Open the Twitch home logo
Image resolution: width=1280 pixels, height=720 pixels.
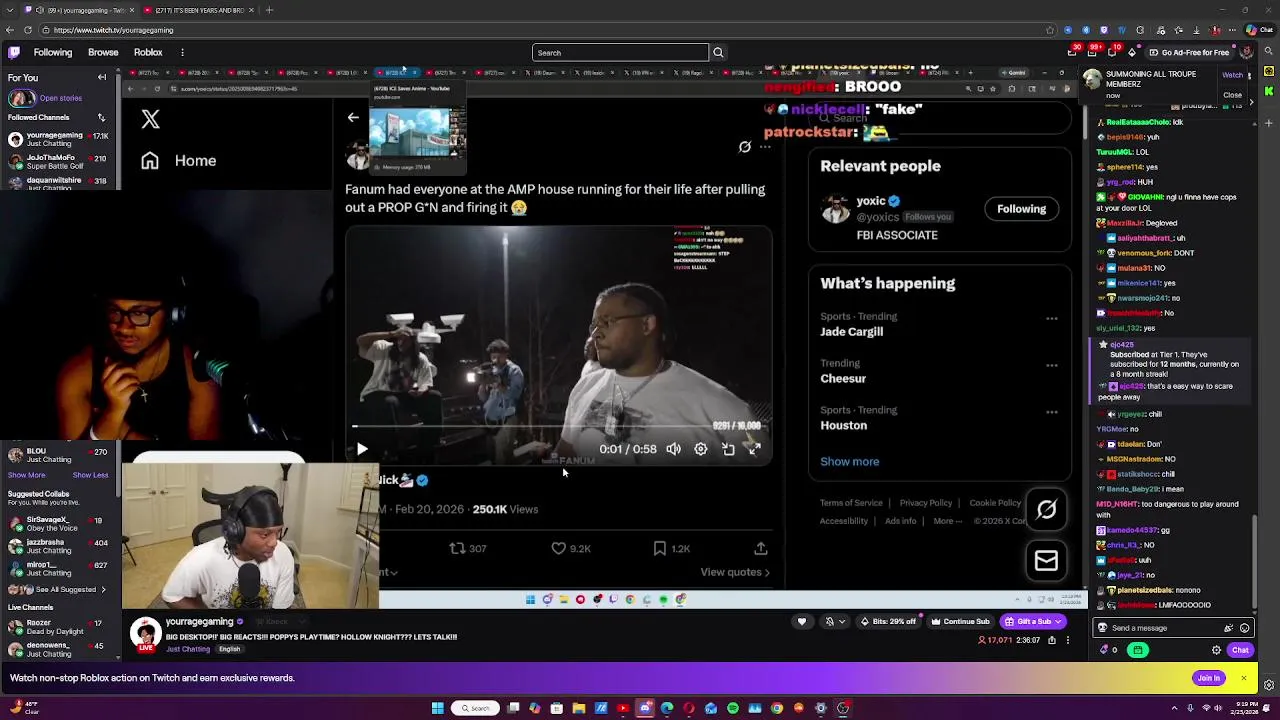click(x=14, y=52)
